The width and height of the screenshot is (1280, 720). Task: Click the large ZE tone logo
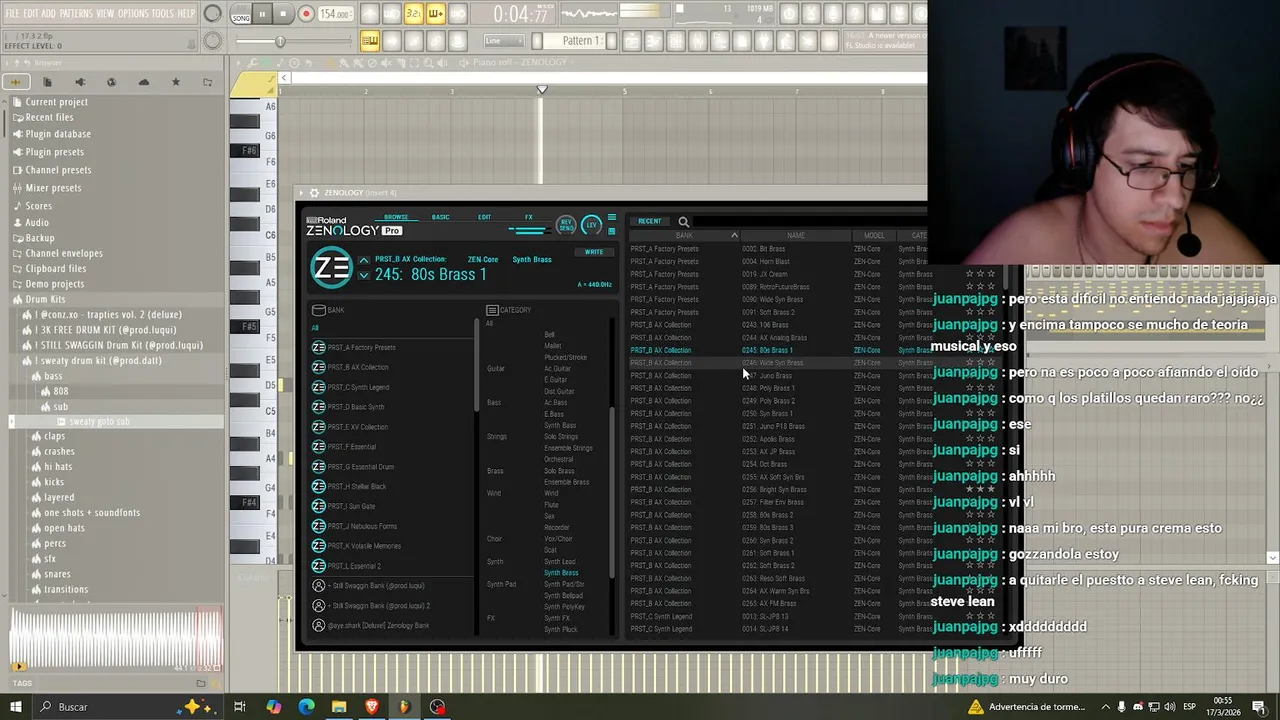332,268
